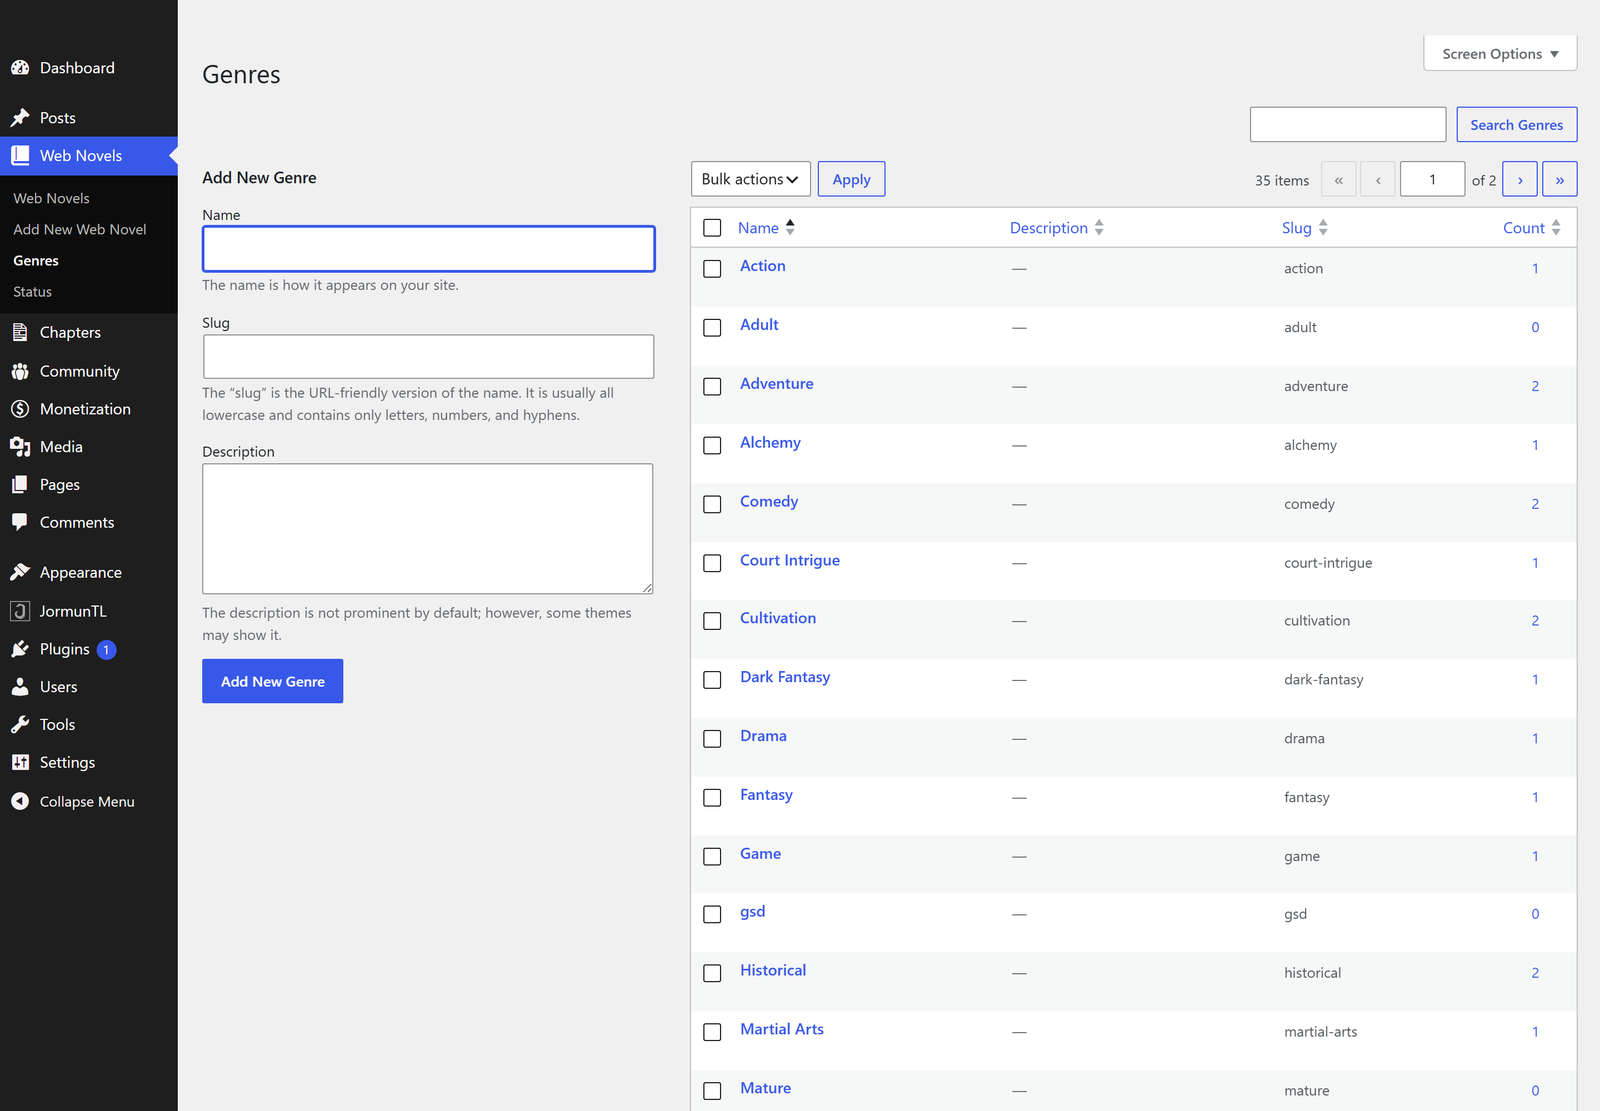Click the Users person icon
The height and width of the screenshot is (1111, 1600).
click(20, 687)
